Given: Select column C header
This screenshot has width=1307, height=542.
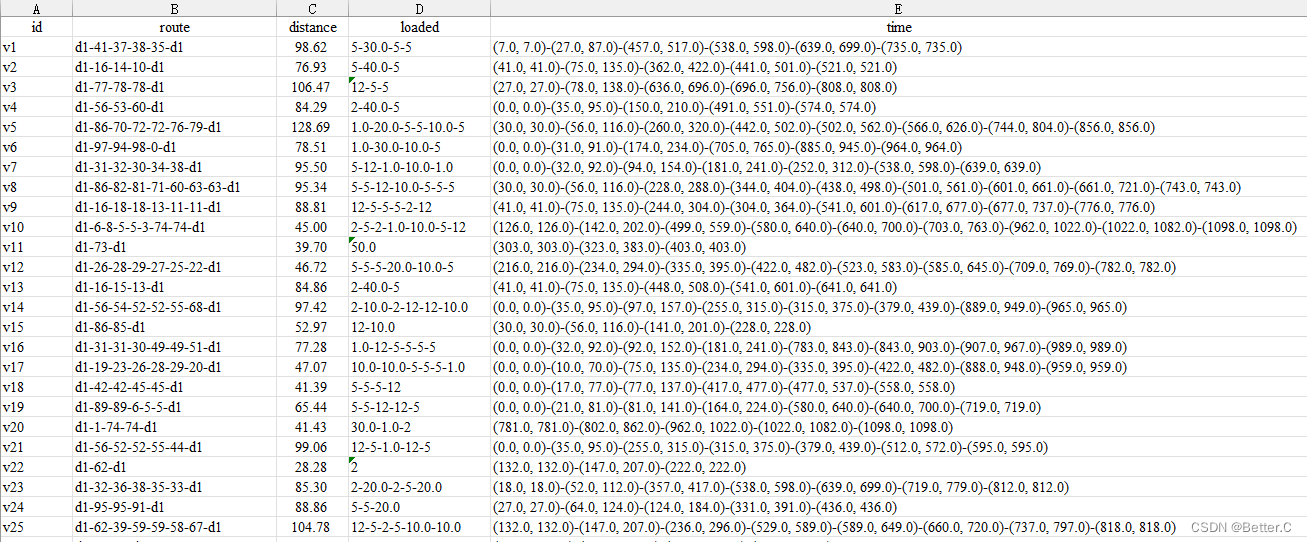Looking at the screenshot, I should [312, 8].
